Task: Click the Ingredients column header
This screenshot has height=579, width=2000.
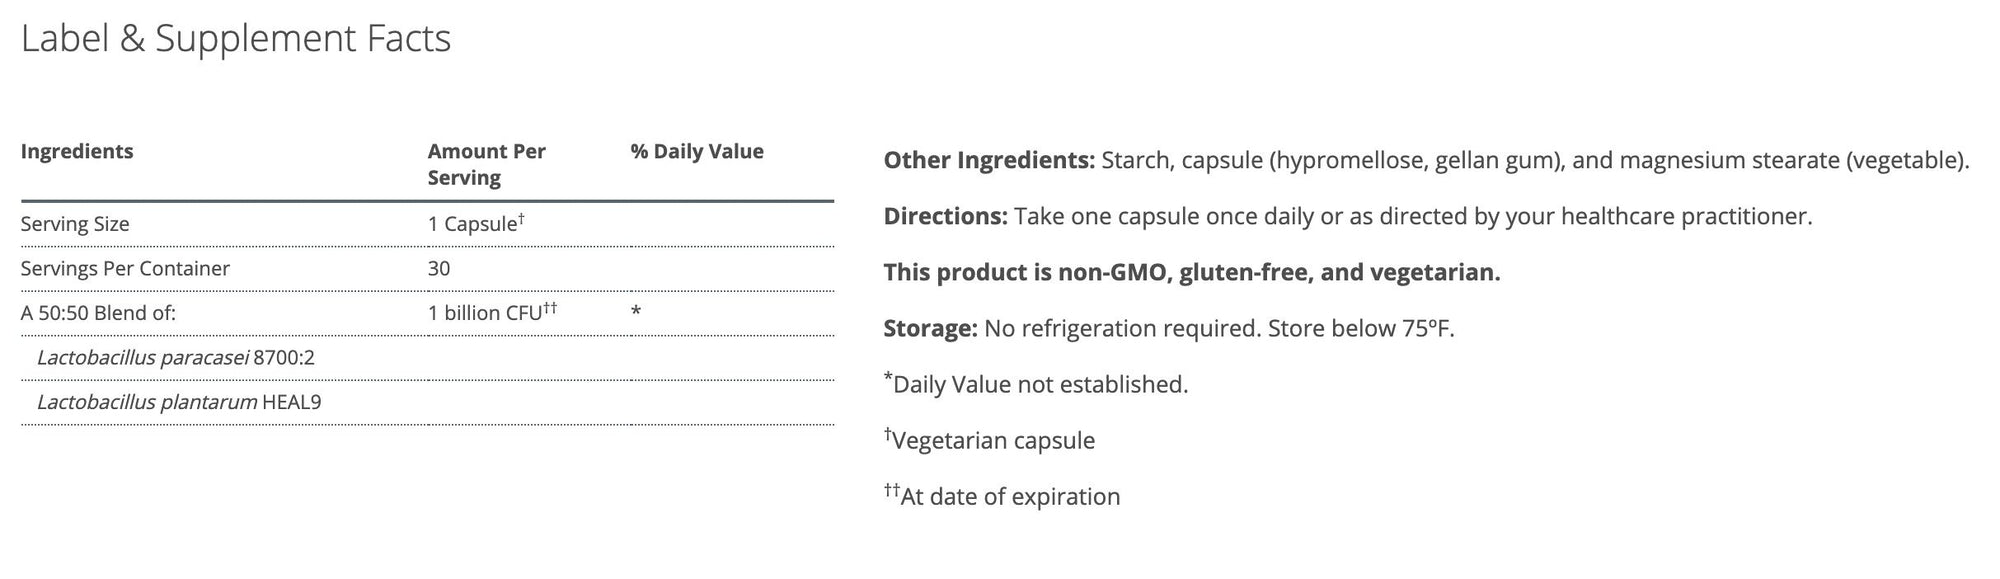Action: coord(77,152)
